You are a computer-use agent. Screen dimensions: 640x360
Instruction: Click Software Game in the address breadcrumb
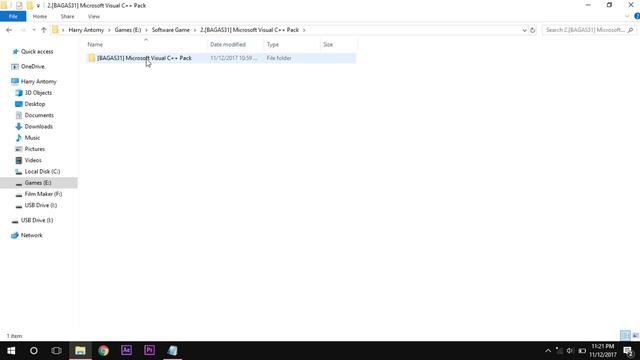[x=171, y=30]
